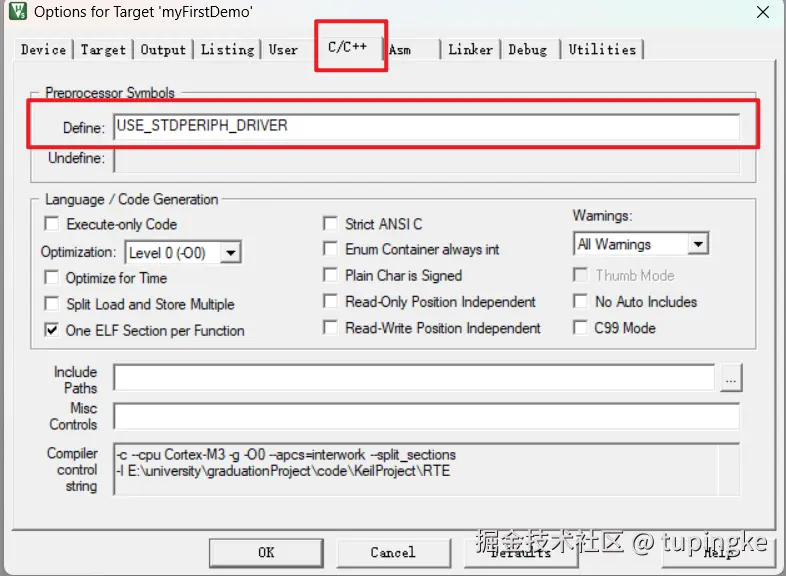Open Include Paths browse button
Screen dimensions: 786x576
pos(731,378)
